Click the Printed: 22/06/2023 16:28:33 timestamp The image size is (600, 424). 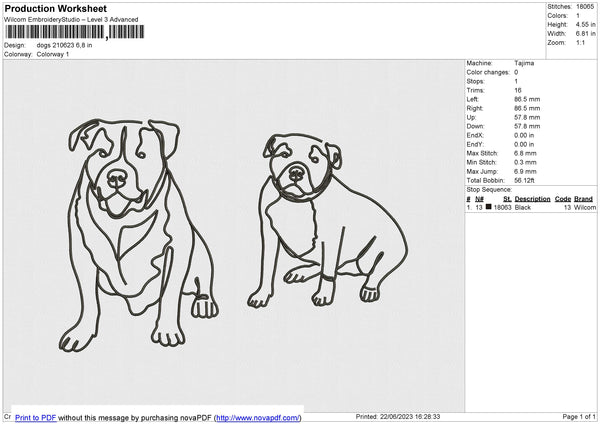click(398, 417)
